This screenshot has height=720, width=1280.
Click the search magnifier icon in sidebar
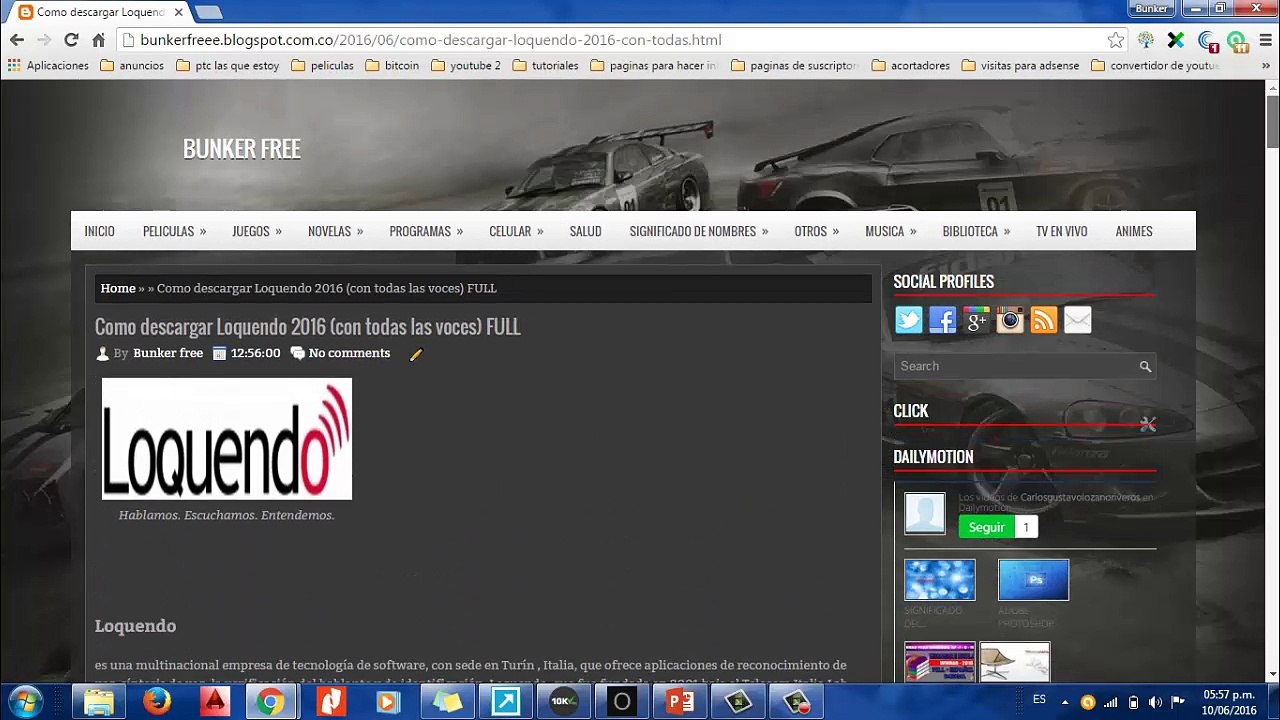pos(1145,367)
